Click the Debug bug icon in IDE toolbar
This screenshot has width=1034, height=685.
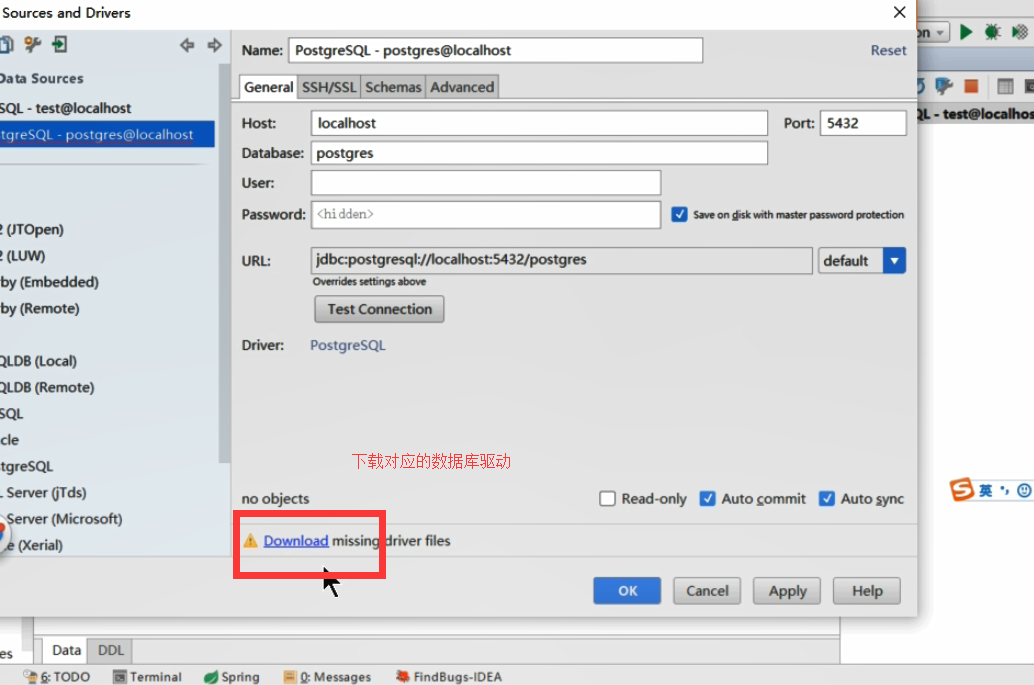992,32
